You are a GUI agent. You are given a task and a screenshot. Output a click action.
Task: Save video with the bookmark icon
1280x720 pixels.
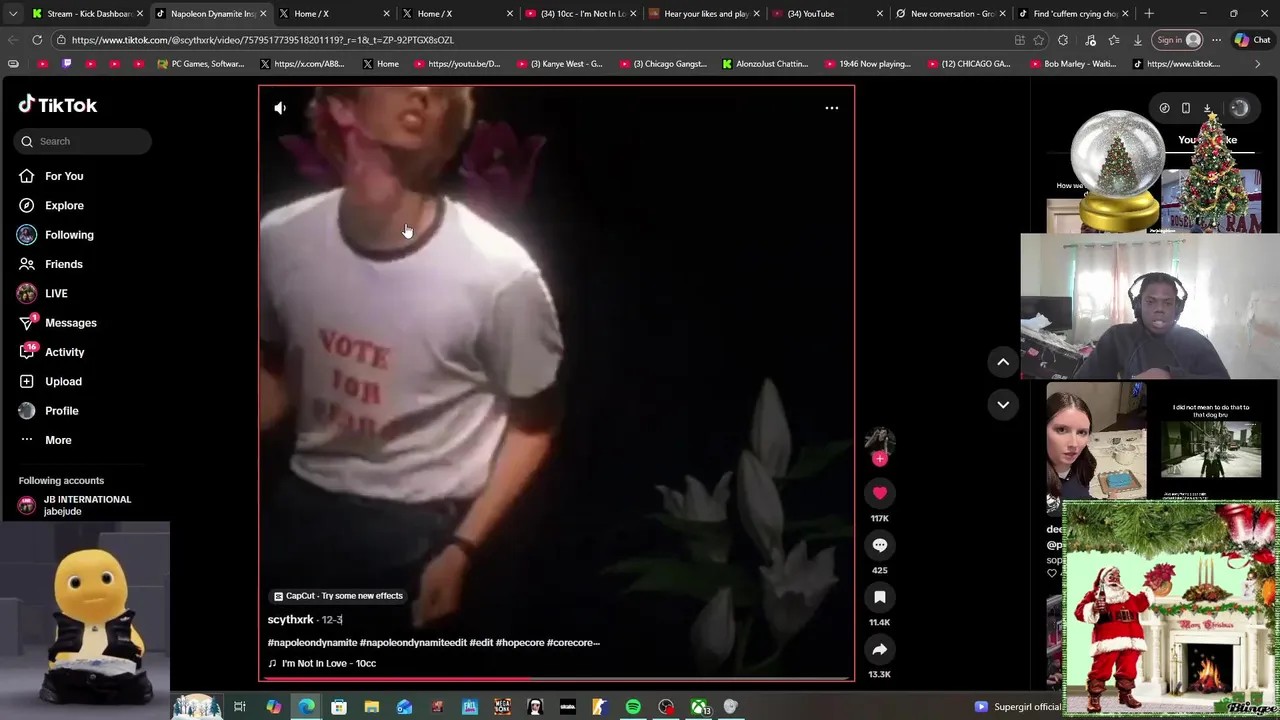pyautogui.click(x=880, y=597)
